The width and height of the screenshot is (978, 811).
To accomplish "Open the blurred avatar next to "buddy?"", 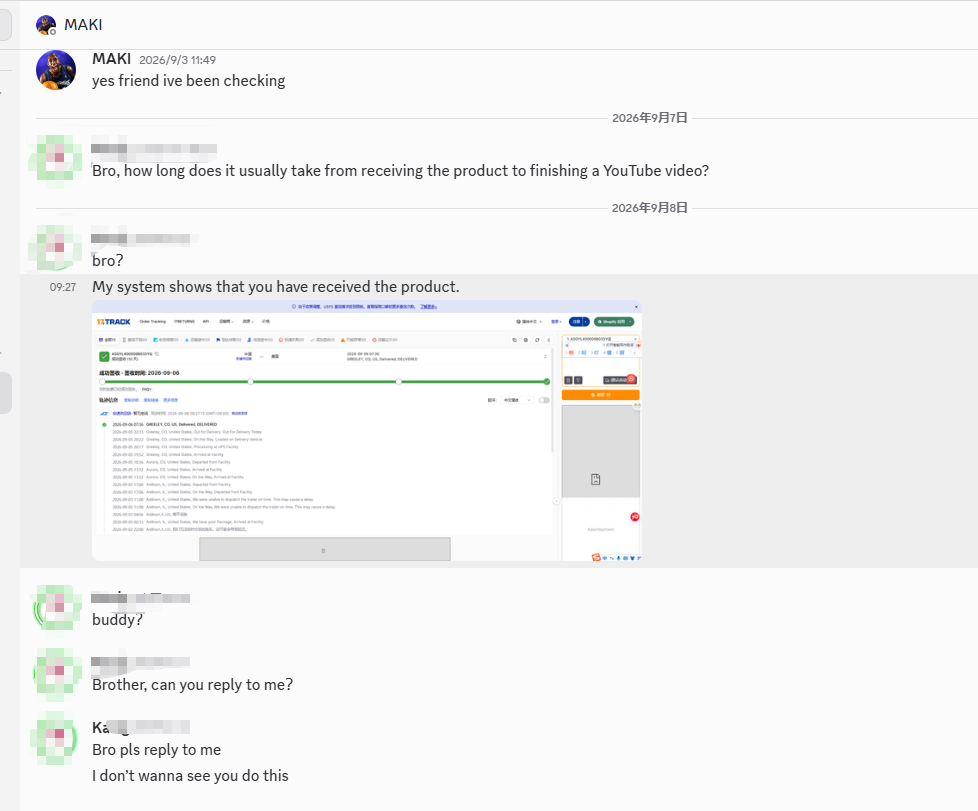I will pos(56,608).
